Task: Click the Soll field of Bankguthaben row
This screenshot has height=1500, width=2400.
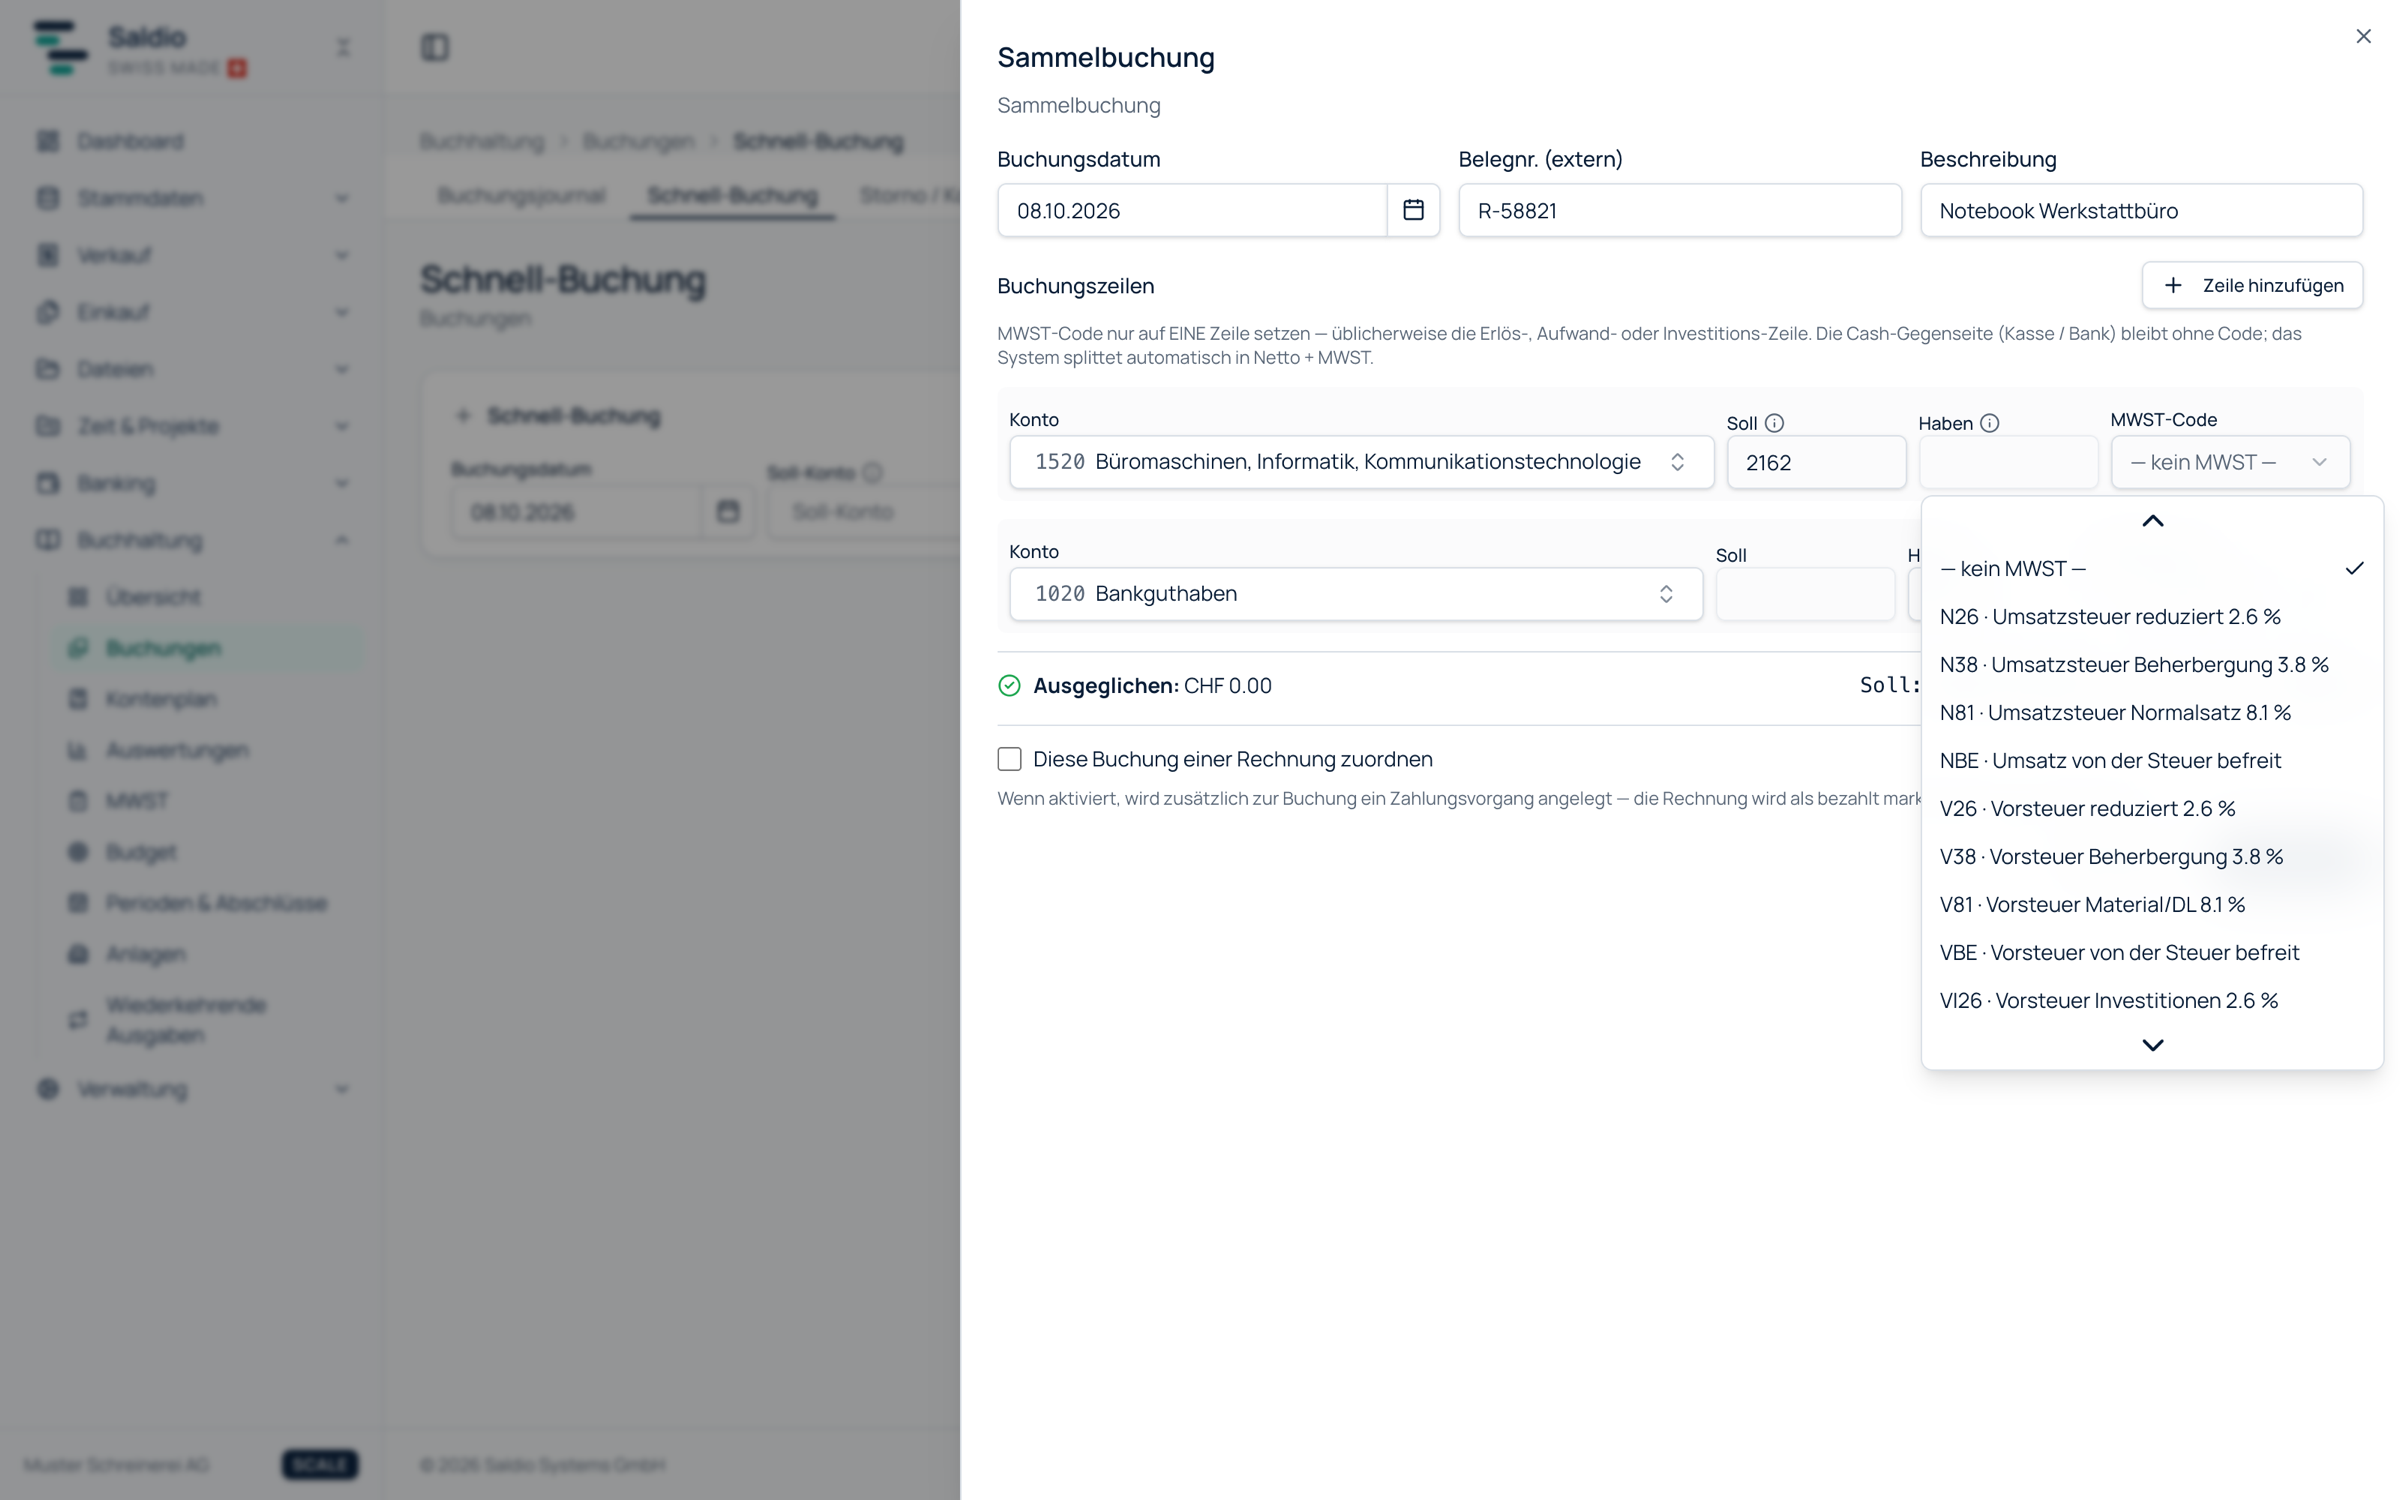Action: (1805, 594)
